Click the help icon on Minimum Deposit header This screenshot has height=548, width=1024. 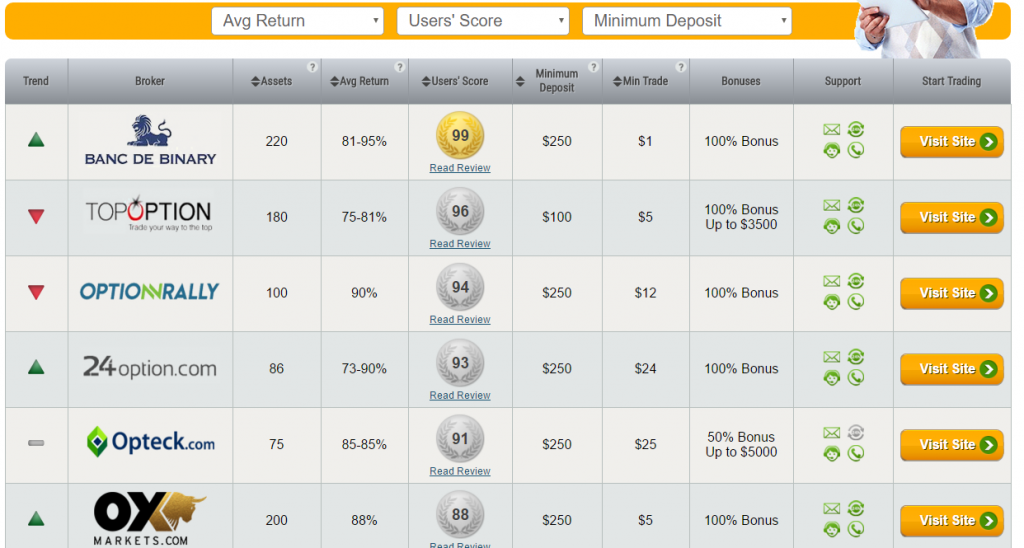click(593, 67)
